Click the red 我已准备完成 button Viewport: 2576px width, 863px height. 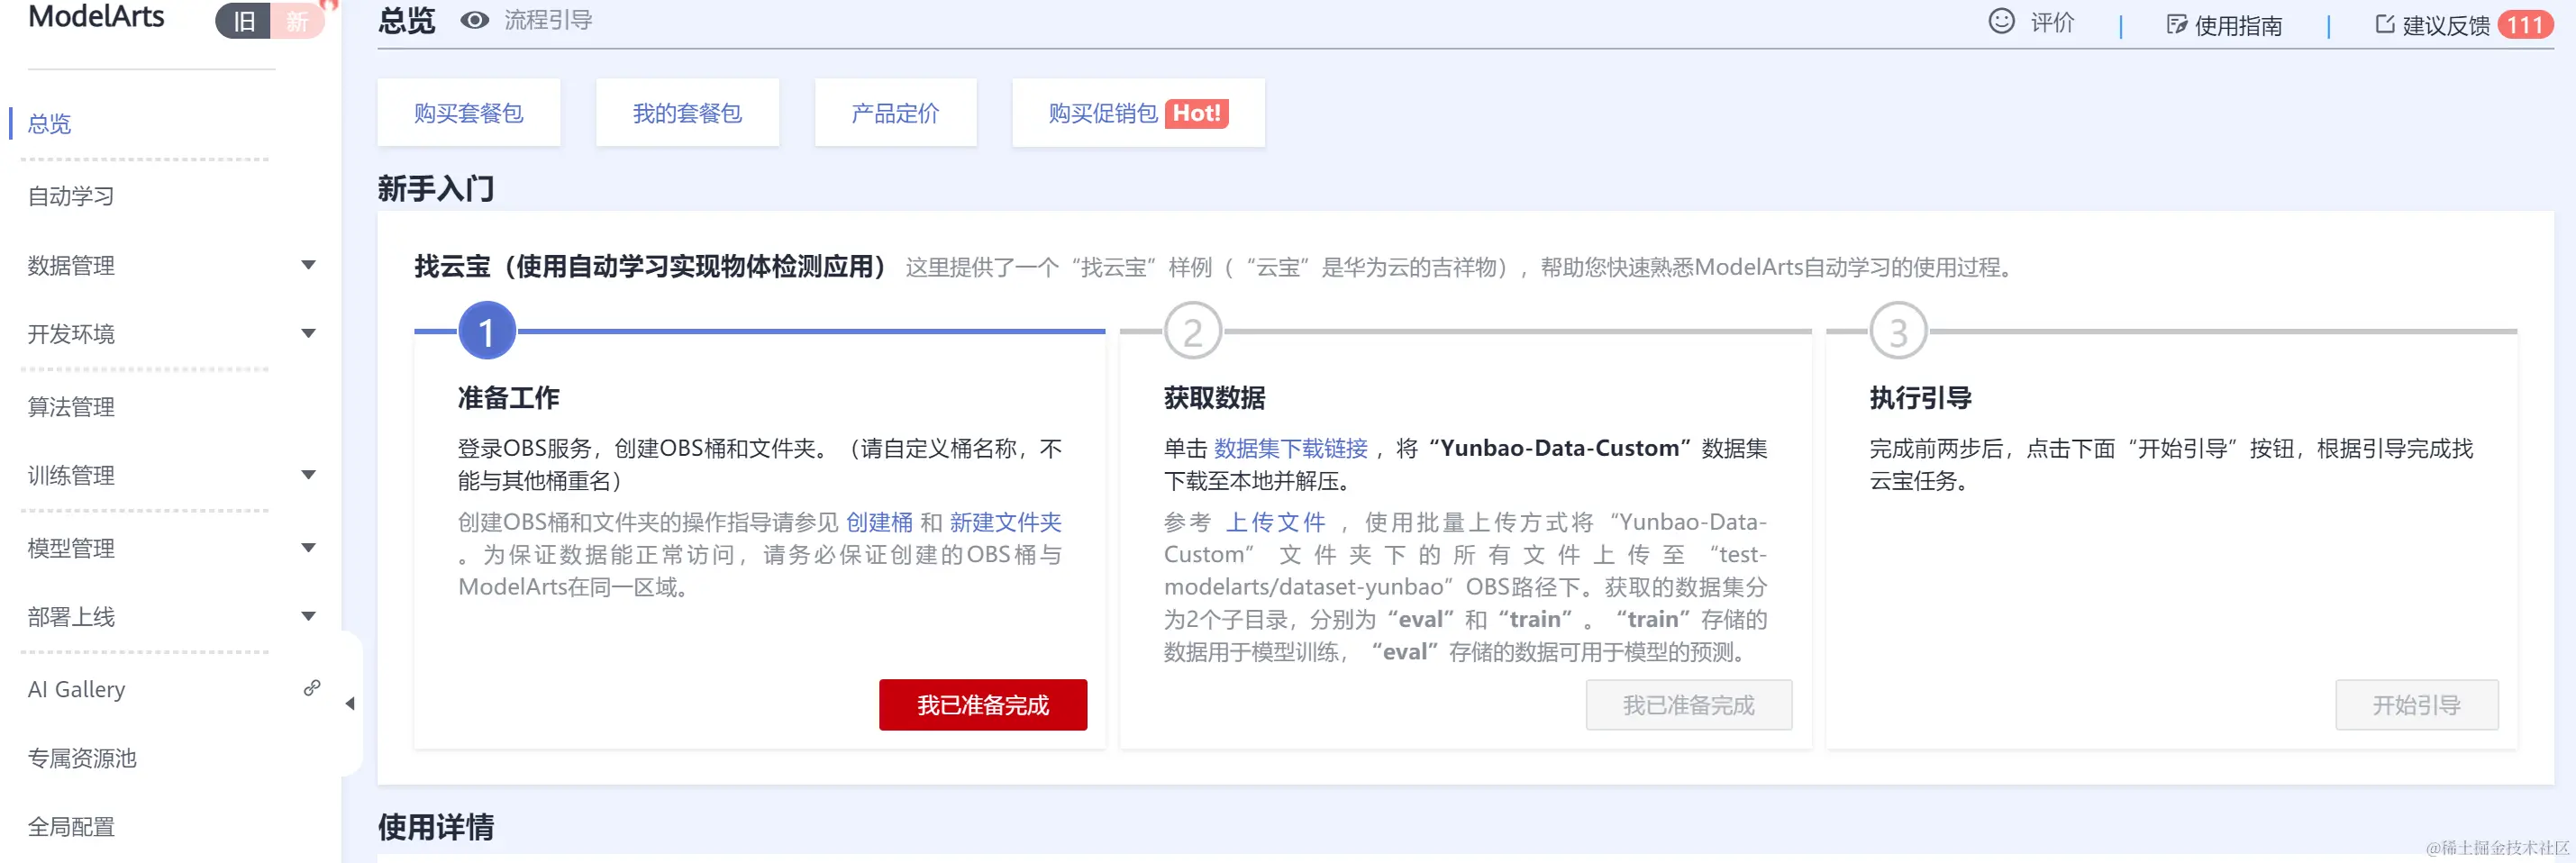983,705
